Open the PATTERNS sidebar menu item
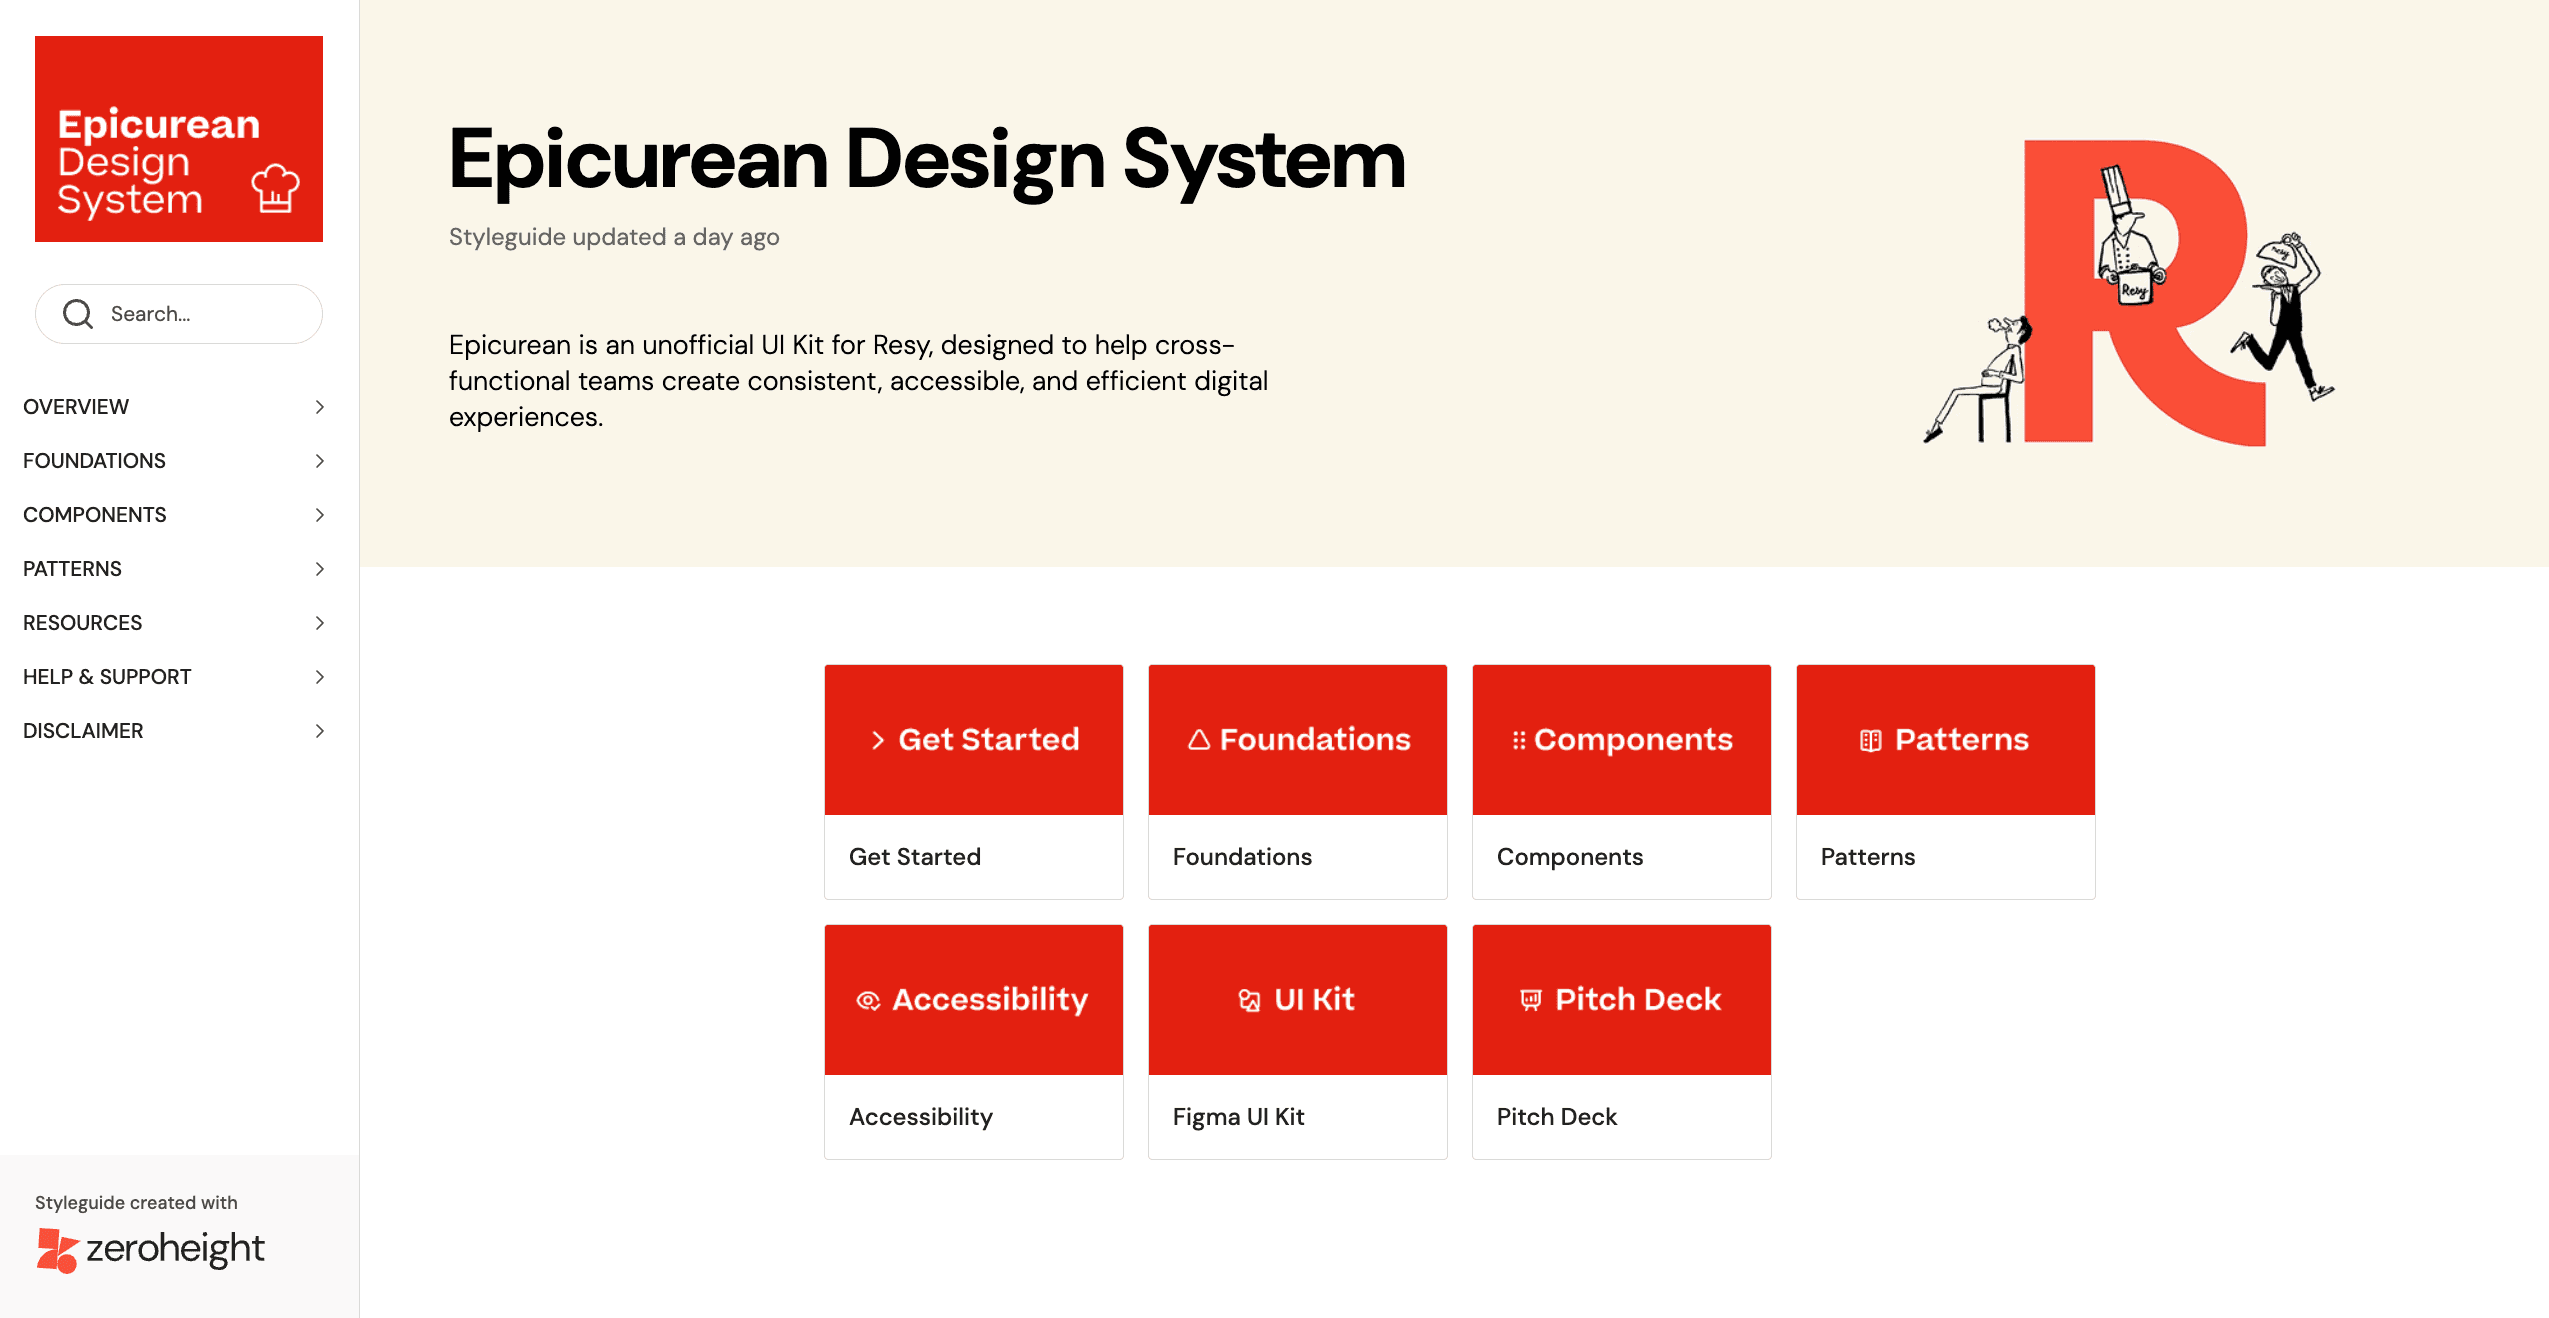The width and height of the screenshot is (2549, 1318). pos(73,569)
